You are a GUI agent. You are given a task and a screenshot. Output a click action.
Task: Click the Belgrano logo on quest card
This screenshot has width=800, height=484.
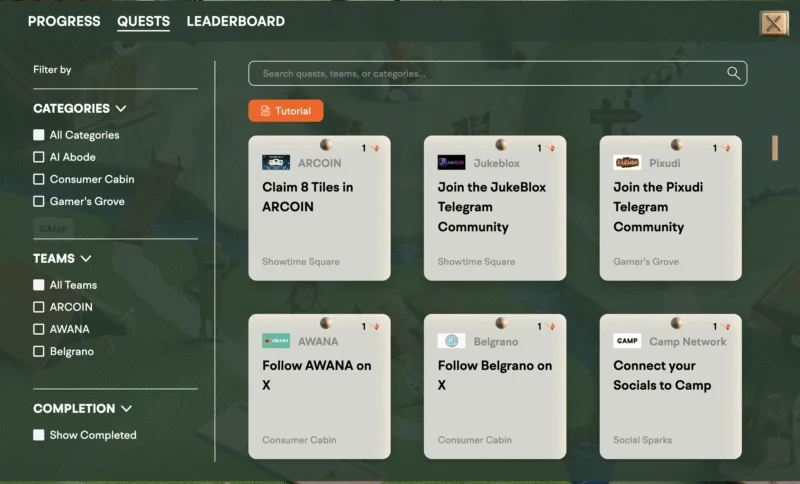452,341
